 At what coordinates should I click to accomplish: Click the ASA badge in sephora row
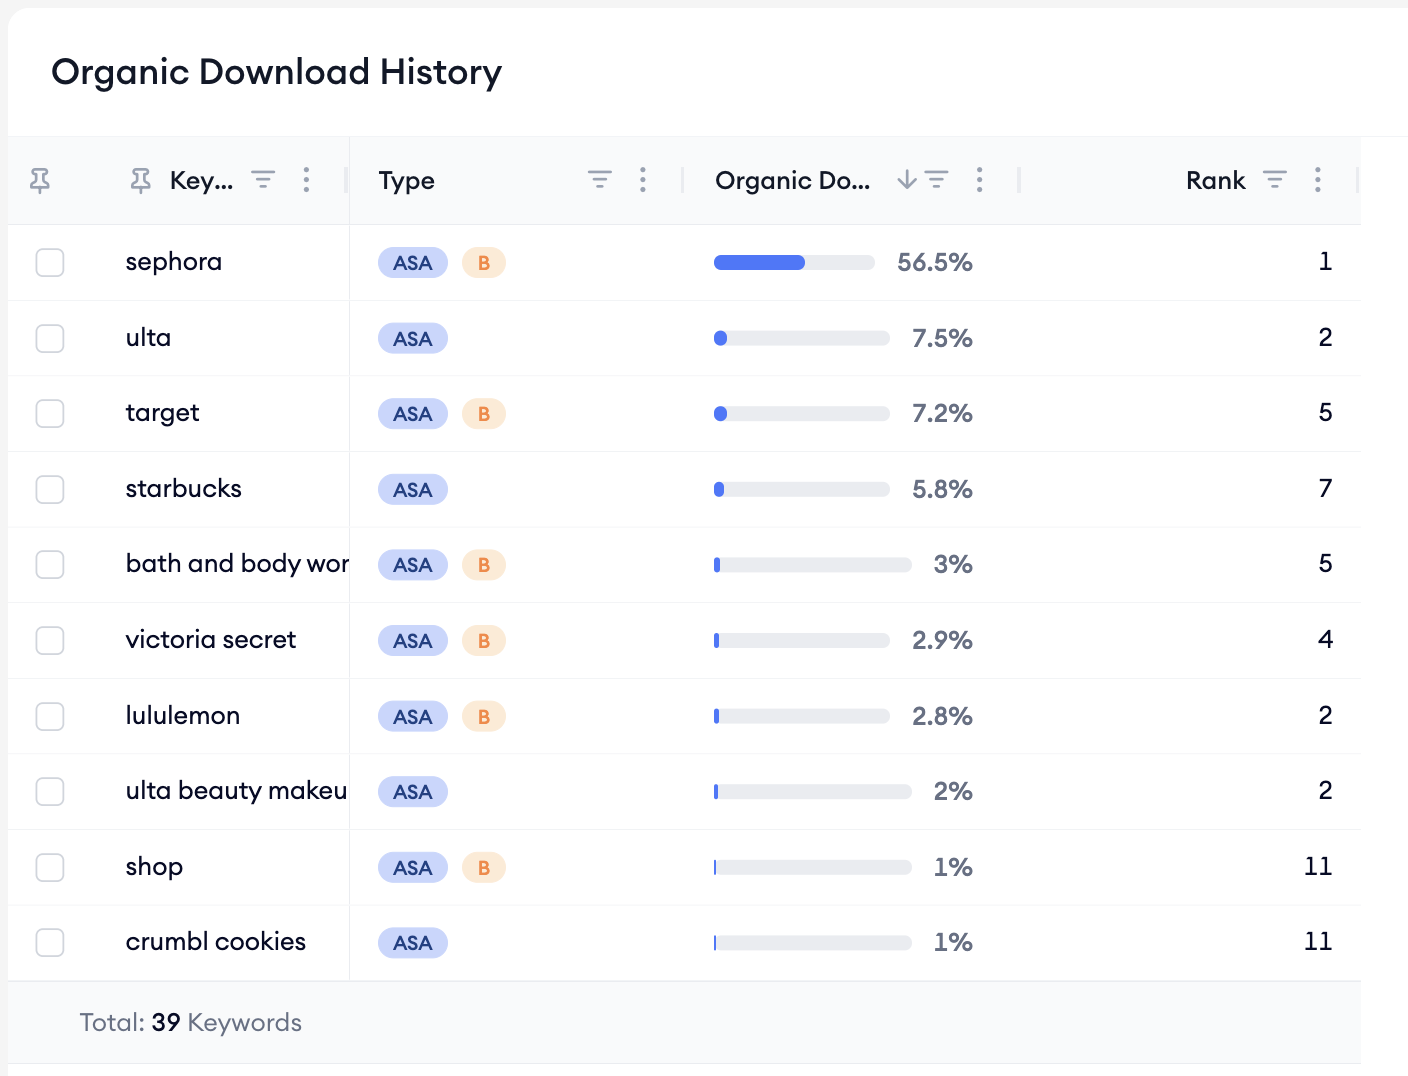pyautogui.click(x=413, y=263)
